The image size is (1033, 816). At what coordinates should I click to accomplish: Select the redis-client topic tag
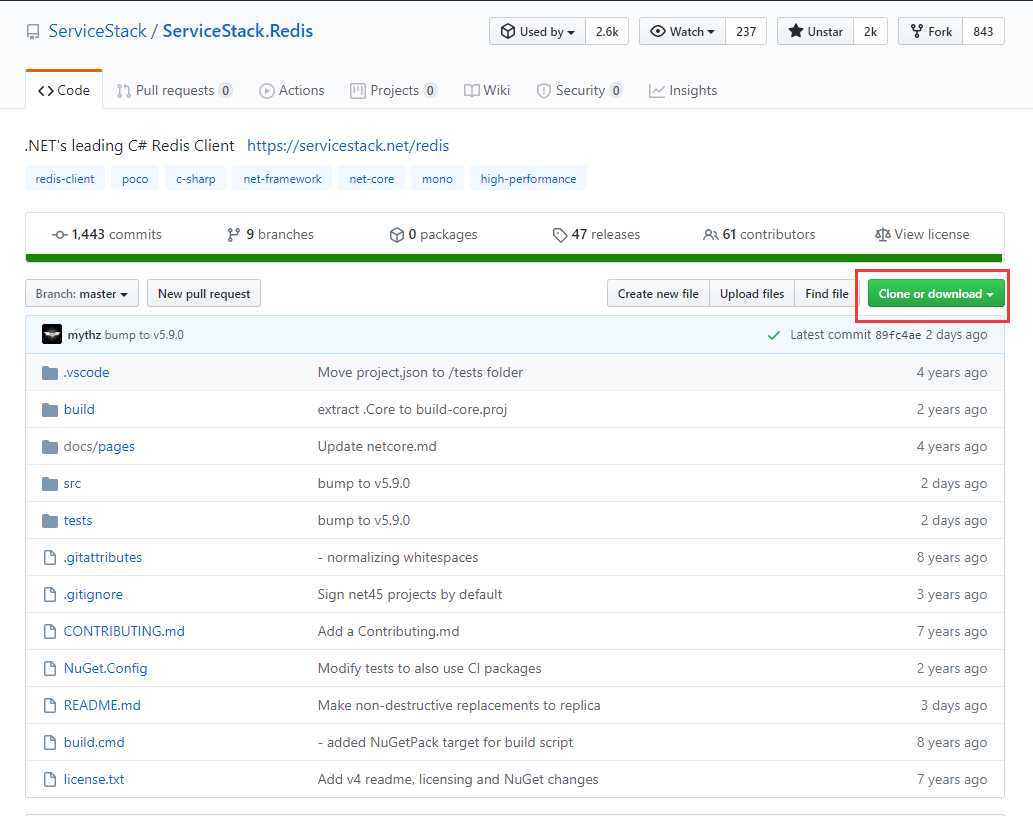point(65,179)
